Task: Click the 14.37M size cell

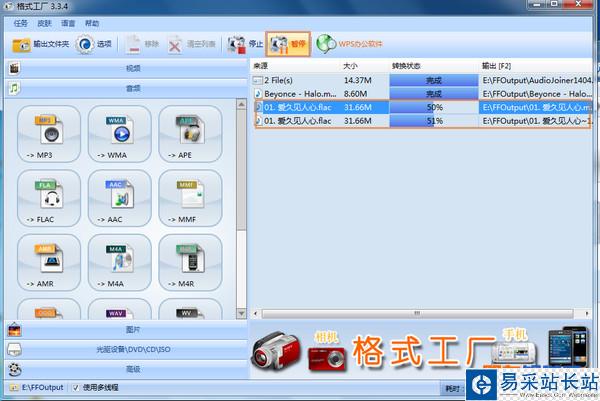Action: (x=357, y=80)
